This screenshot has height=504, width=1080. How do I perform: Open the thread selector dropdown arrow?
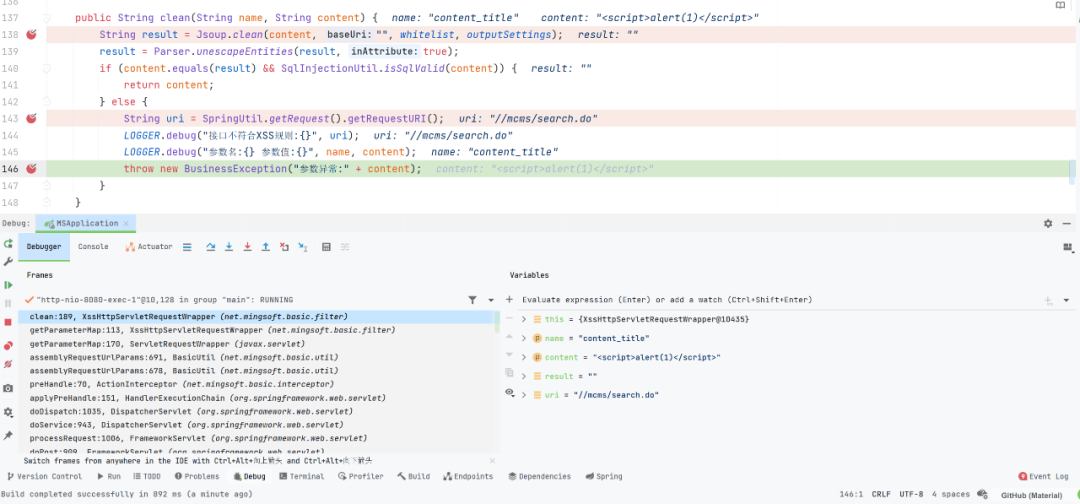click(x=491, y=300)
